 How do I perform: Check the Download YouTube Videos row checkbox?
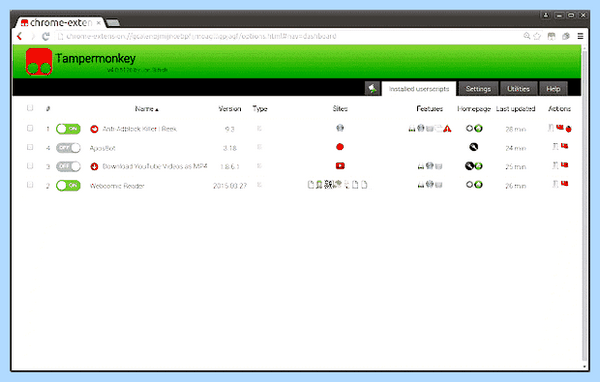click(30, 166)
